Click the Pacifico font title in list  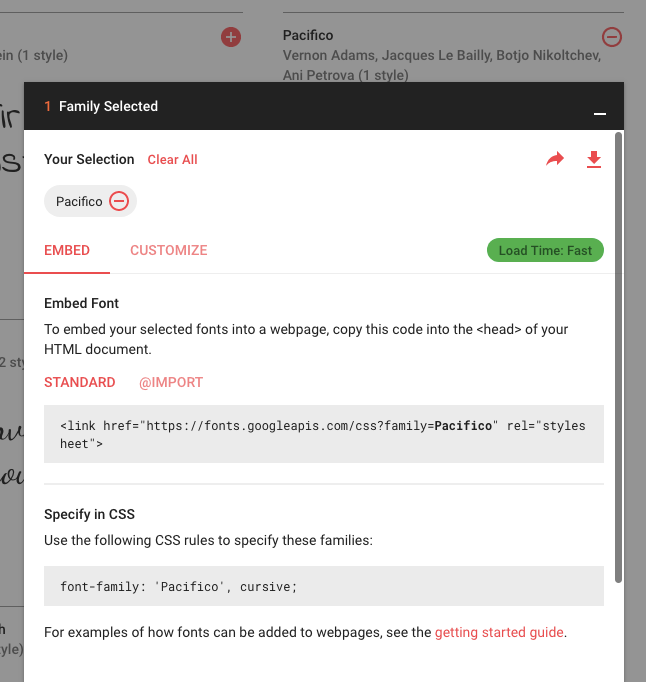click(x=308, y=35)
